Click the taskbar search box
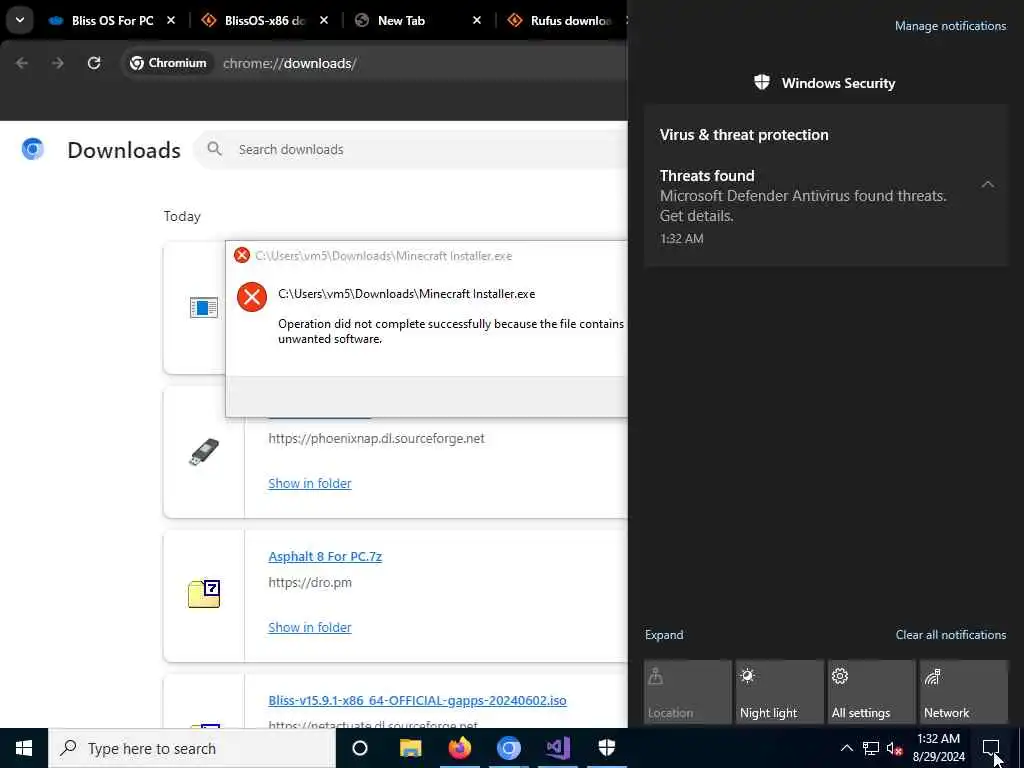 point(192,748)
